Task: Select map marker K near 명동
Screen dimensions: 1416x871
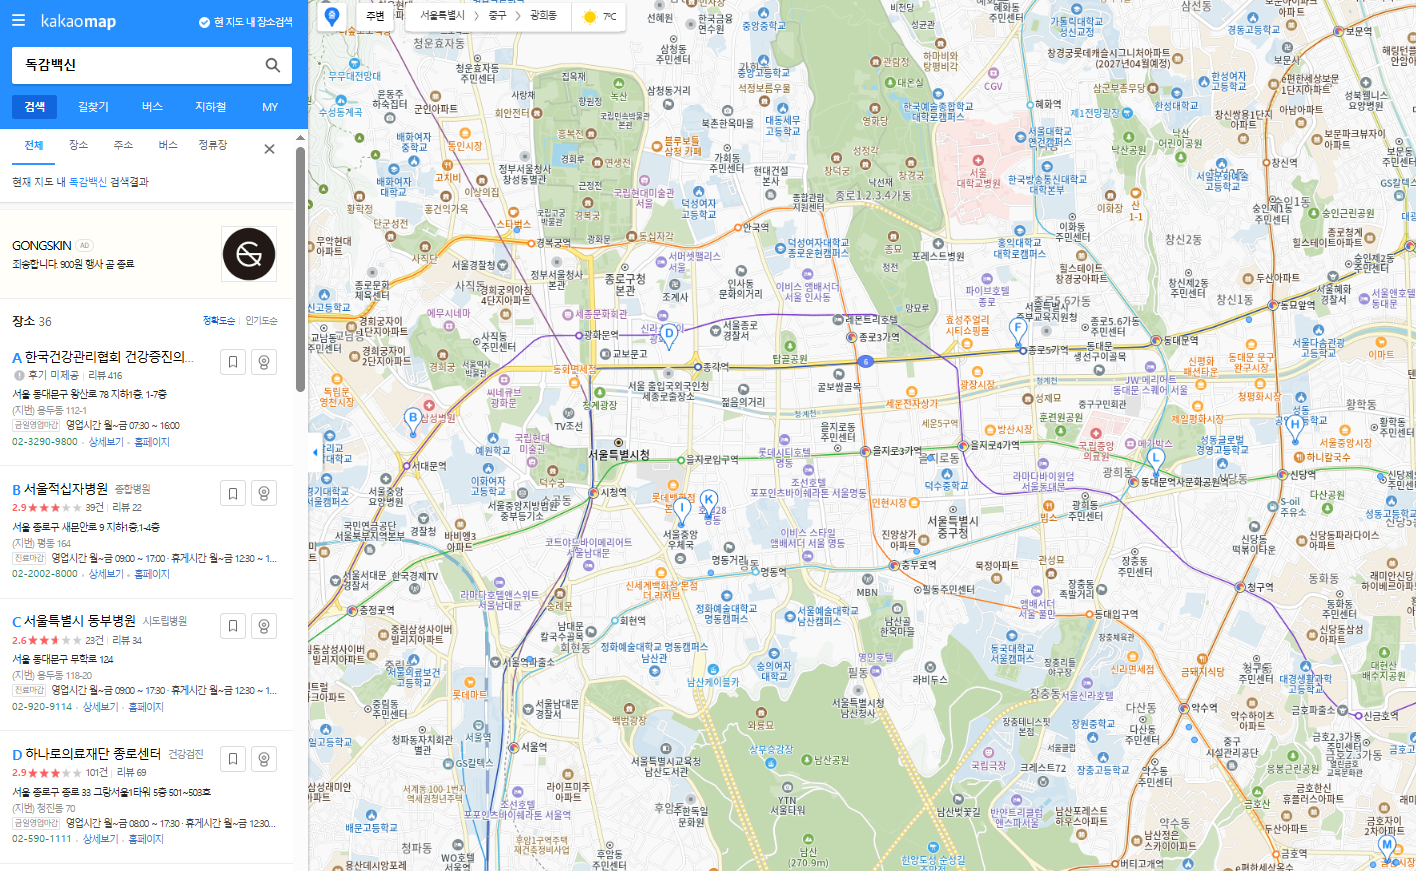Action: (x=708, y=502)
